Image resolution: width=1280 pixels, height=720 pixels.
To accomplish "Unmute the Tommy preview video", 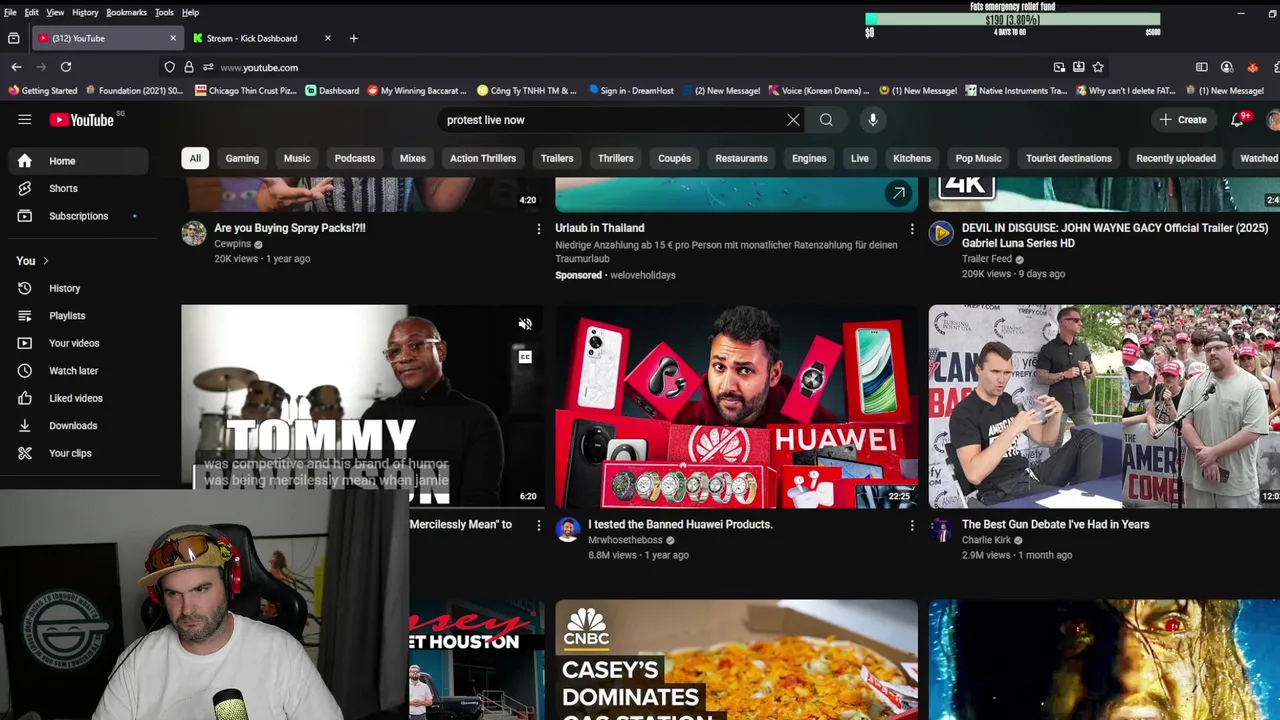I will (x=525, y=324).
